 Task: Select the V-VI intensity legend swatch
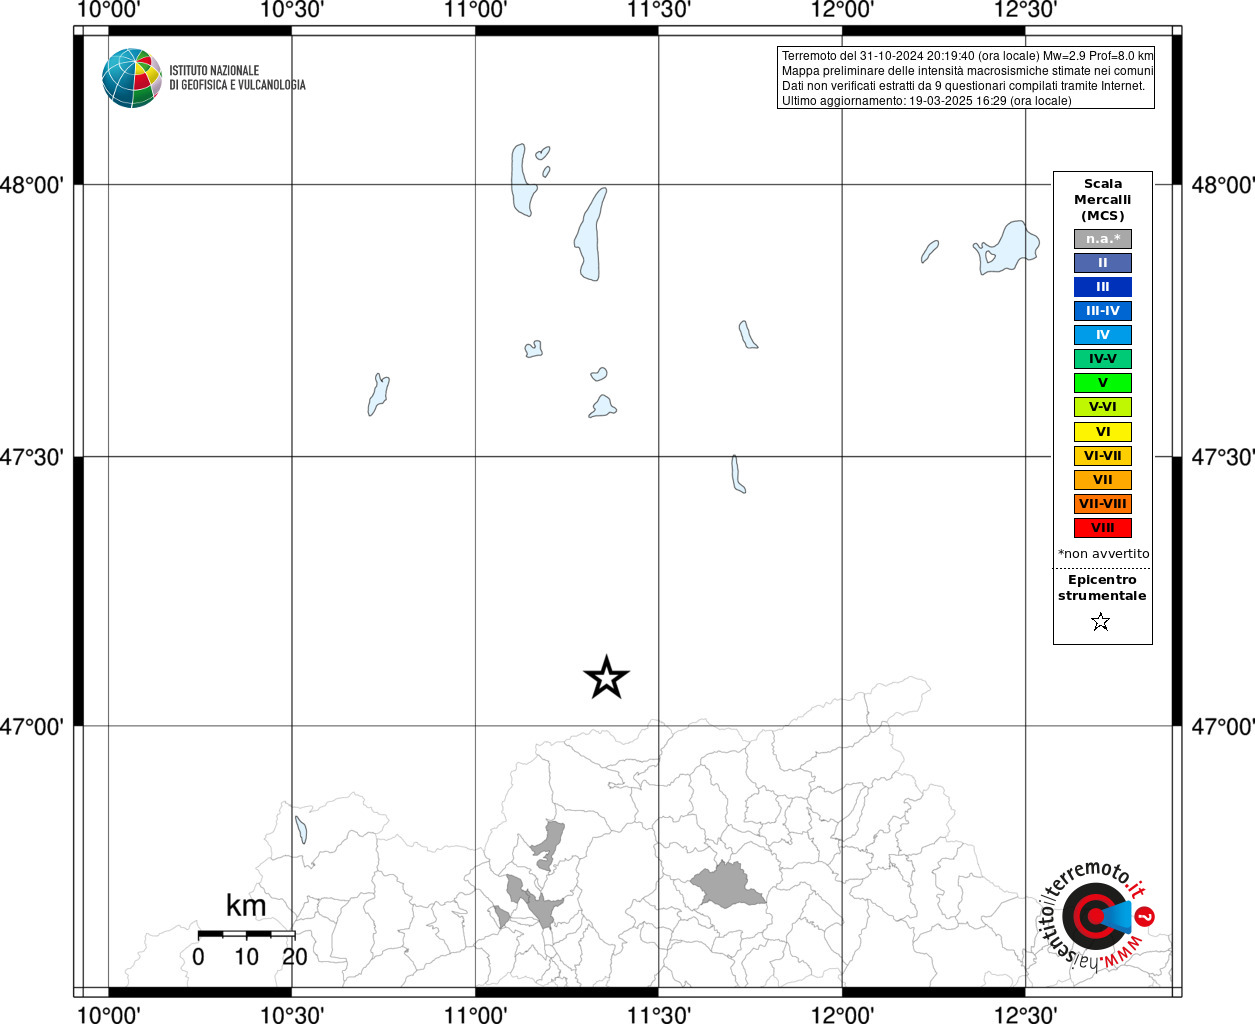[1103, 407]
